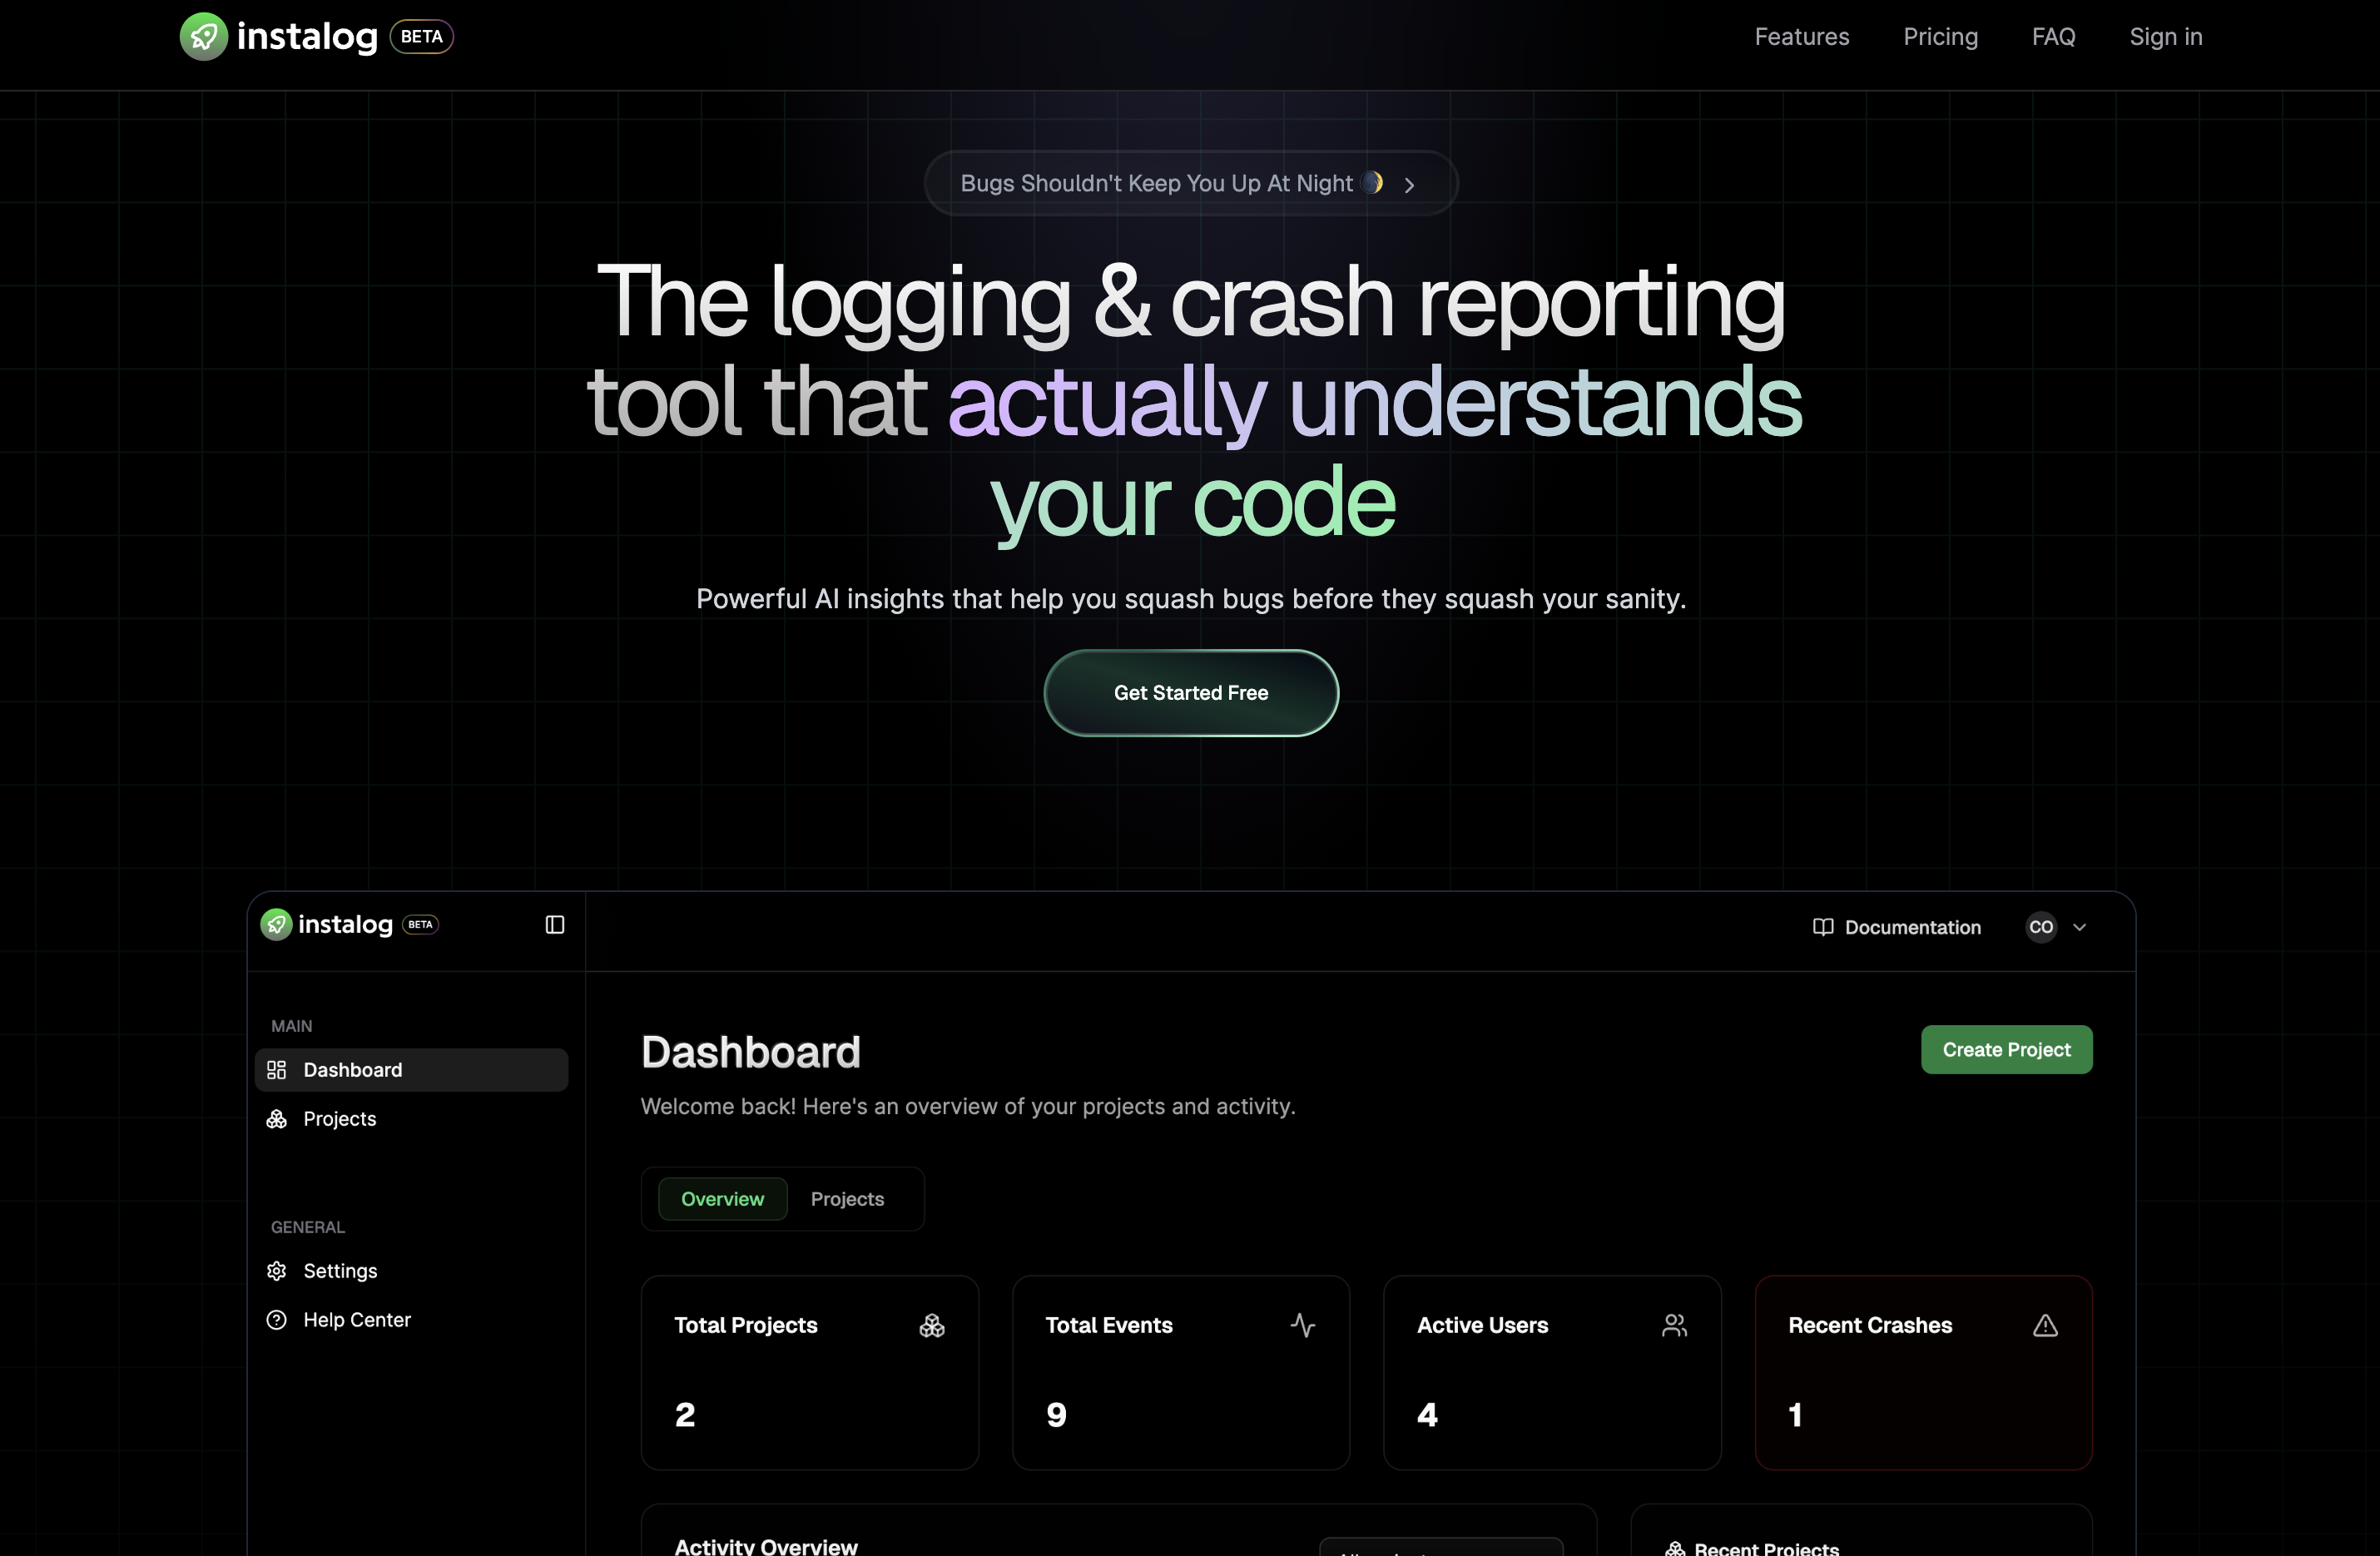
Task: Open the Pricing navigation link
Action: [1940, 37]
